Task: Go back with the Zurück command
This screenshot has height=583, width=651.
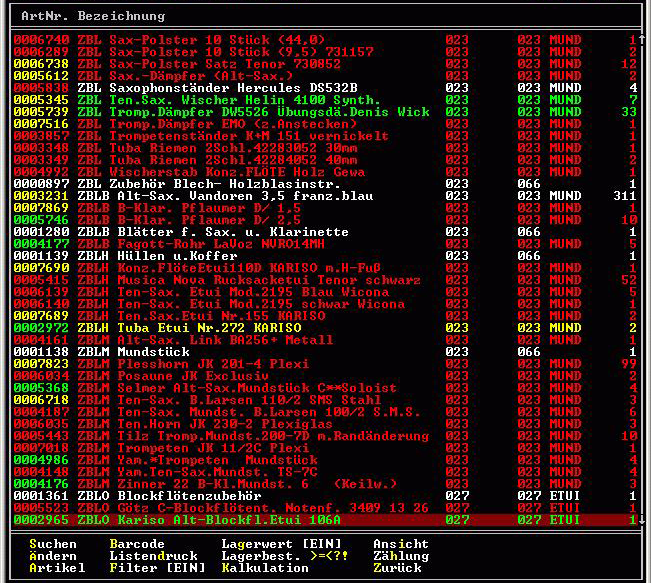Action: tap(397, 568)
